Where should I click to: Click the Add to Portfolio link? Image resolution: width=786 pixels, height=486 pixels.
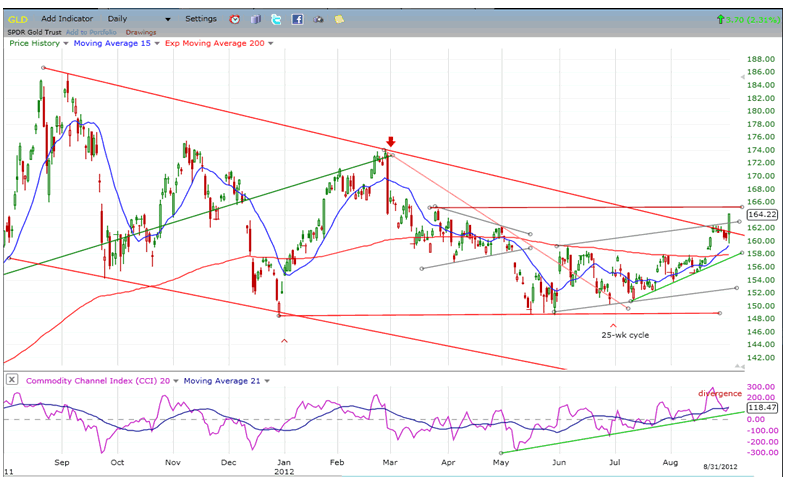(91, 31)
